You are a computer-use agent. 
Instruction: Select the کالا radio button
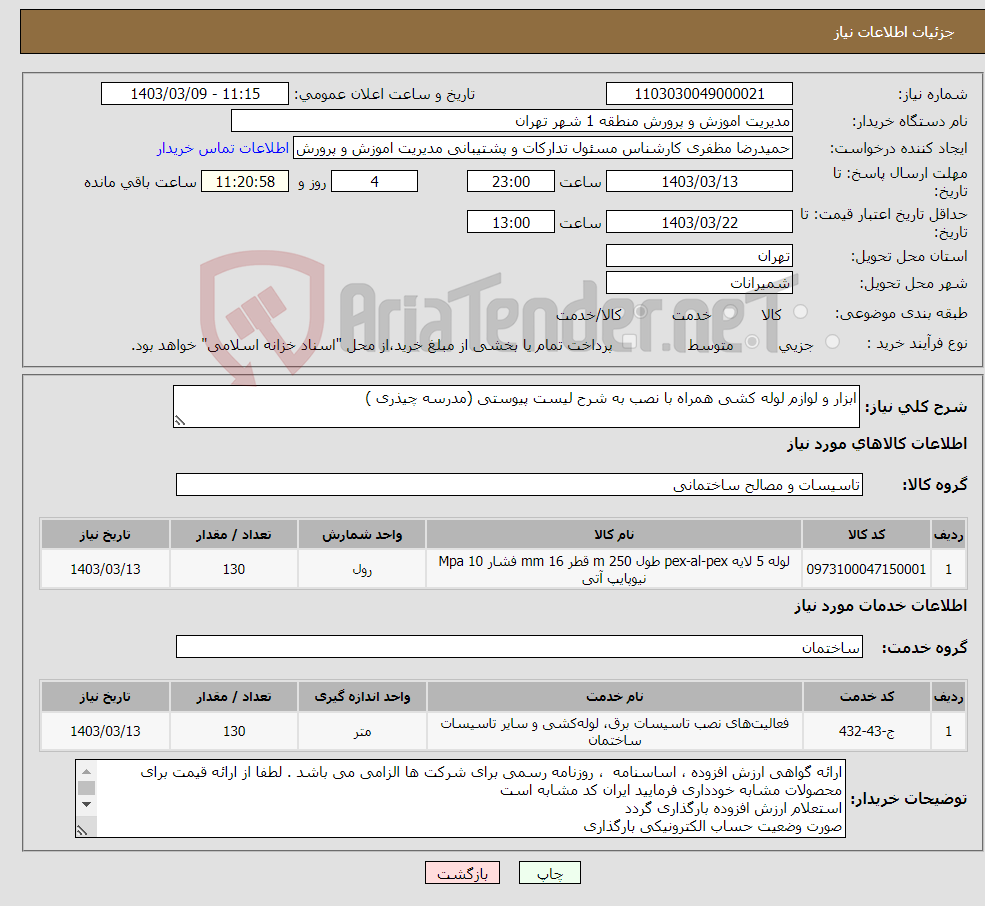[800, 312]
